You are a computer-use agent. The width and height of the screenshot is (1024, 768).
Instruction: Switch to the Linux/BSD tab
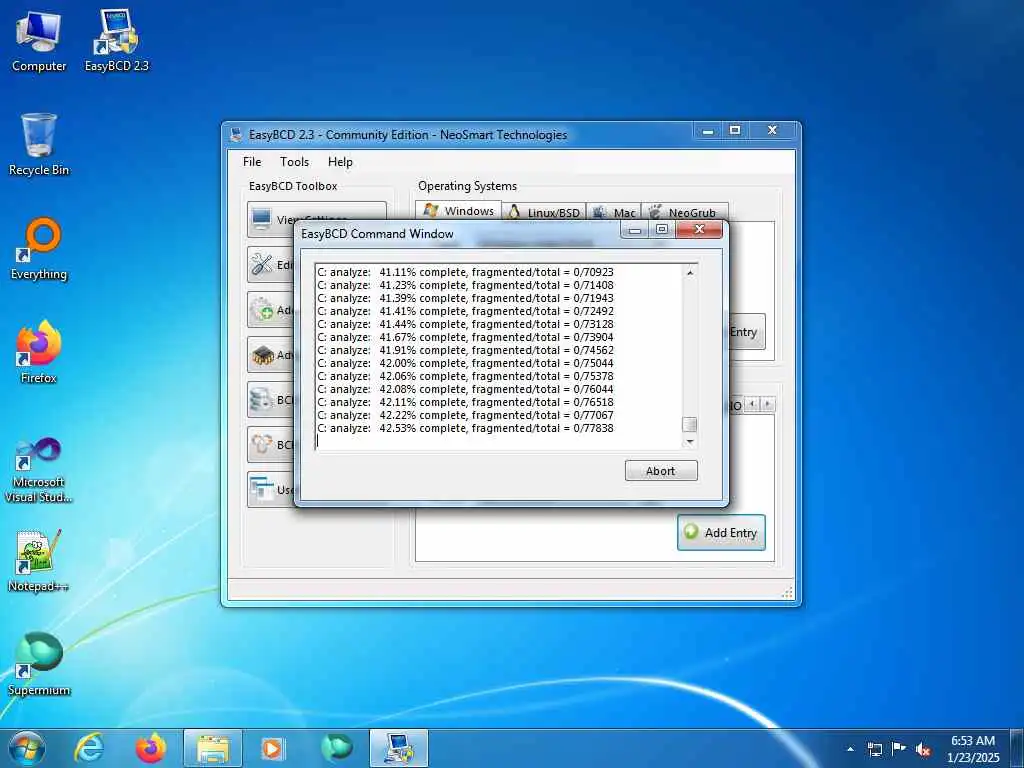[544, 212]
